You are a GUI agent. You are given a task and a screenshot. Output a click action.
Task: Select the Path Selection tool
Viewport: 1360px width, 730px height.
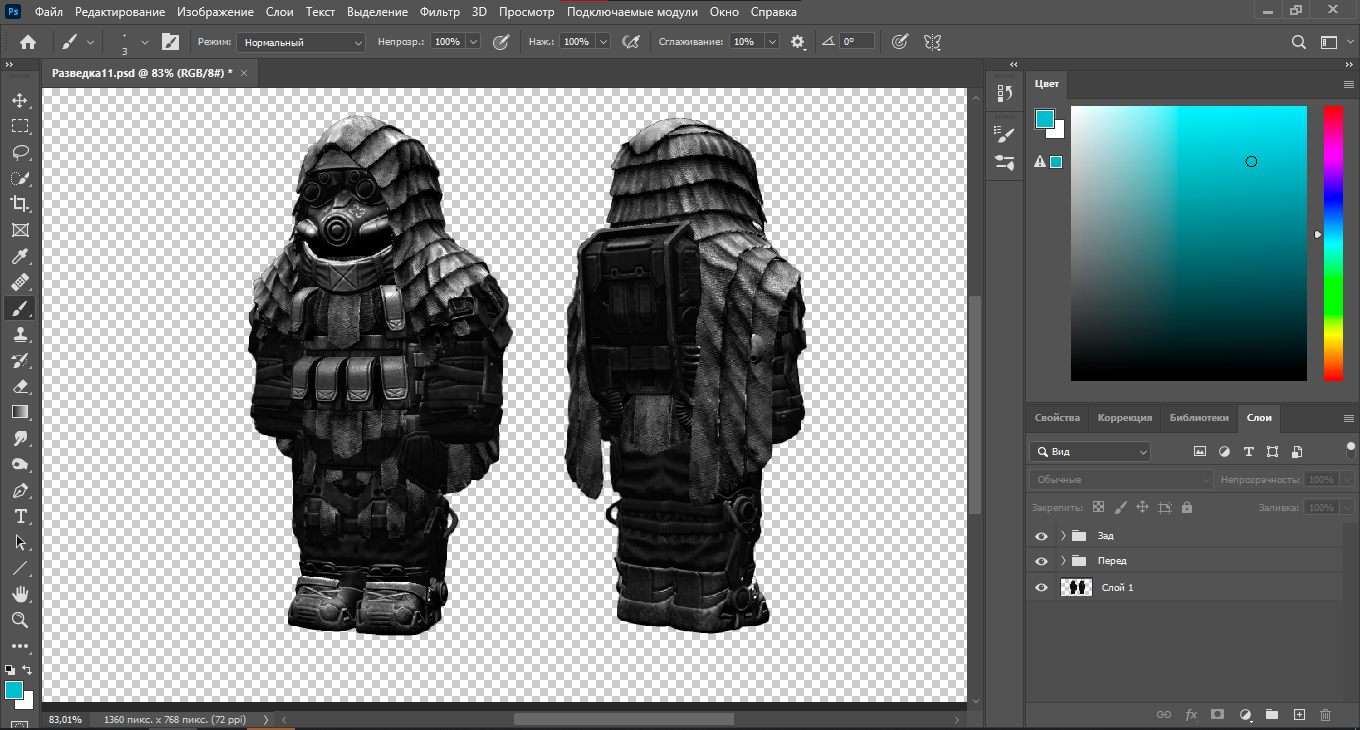tap(19, 542)
